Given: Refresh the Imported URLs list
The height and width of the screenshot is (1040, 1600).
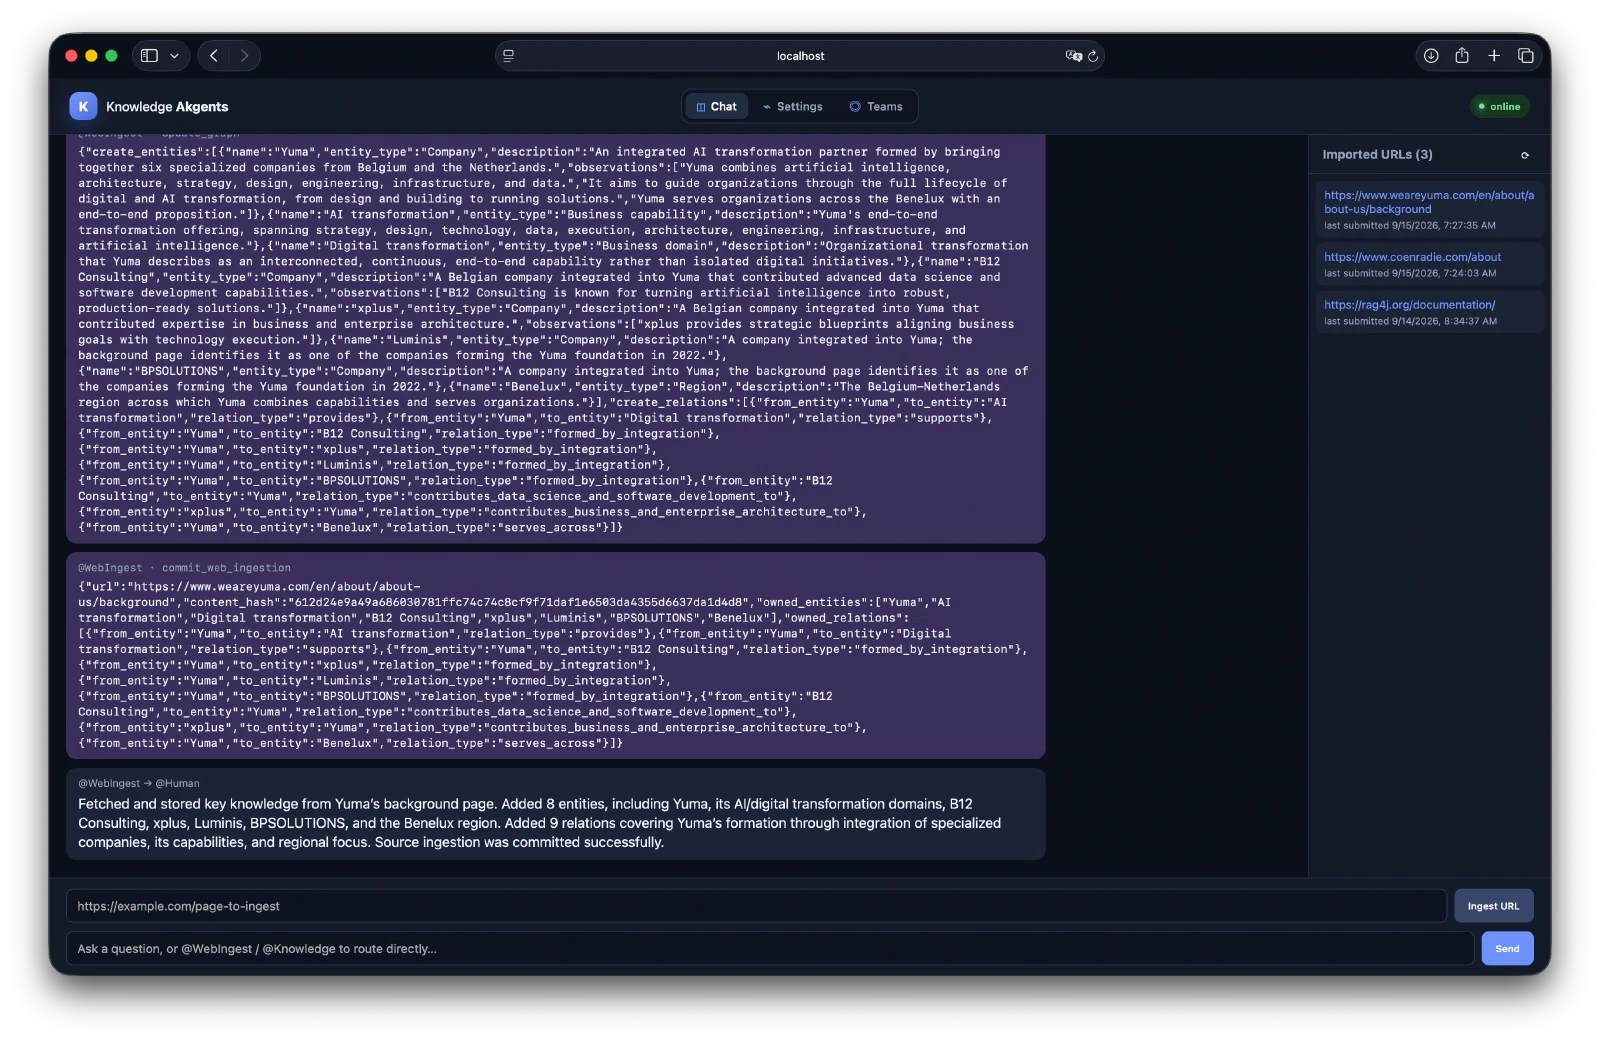Looking at the screenshot, I should tap(1525, 155).
